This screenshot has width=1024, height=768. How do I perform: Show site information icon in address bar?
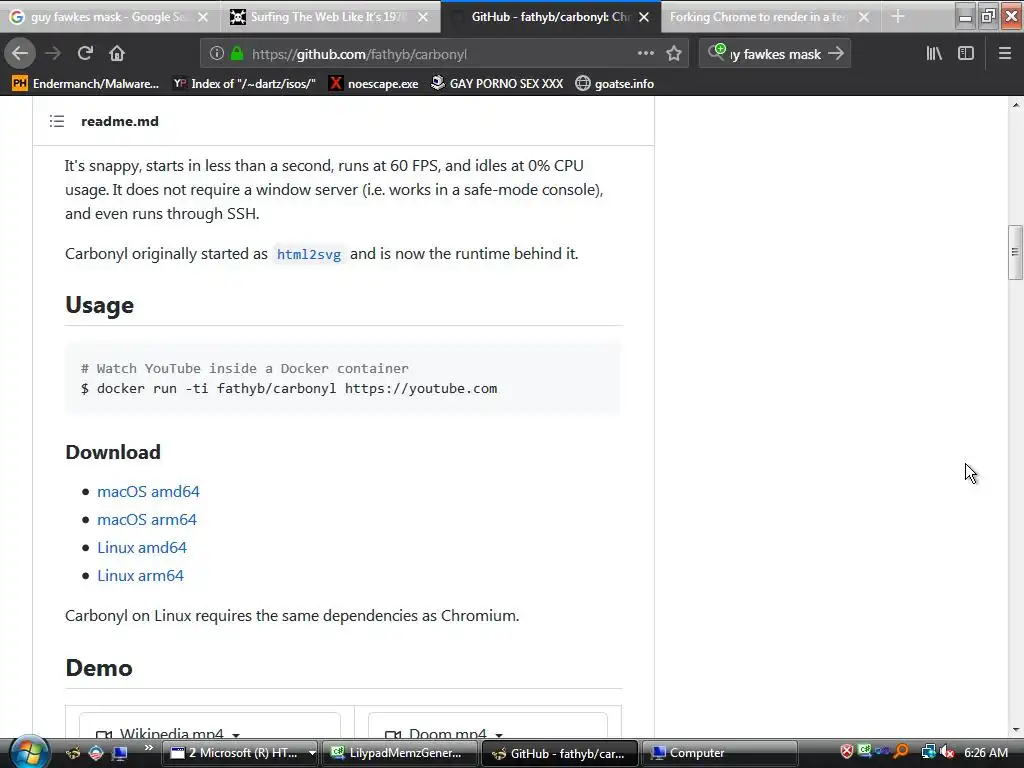tap(217, 54)
